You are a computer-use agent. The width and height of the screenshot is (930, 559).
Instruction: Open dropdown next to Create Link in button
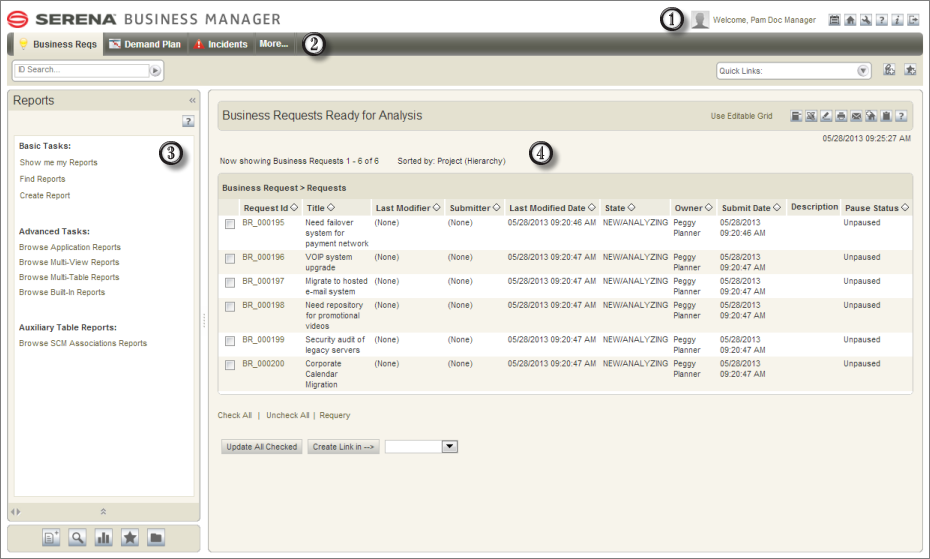tap(450, 446)
